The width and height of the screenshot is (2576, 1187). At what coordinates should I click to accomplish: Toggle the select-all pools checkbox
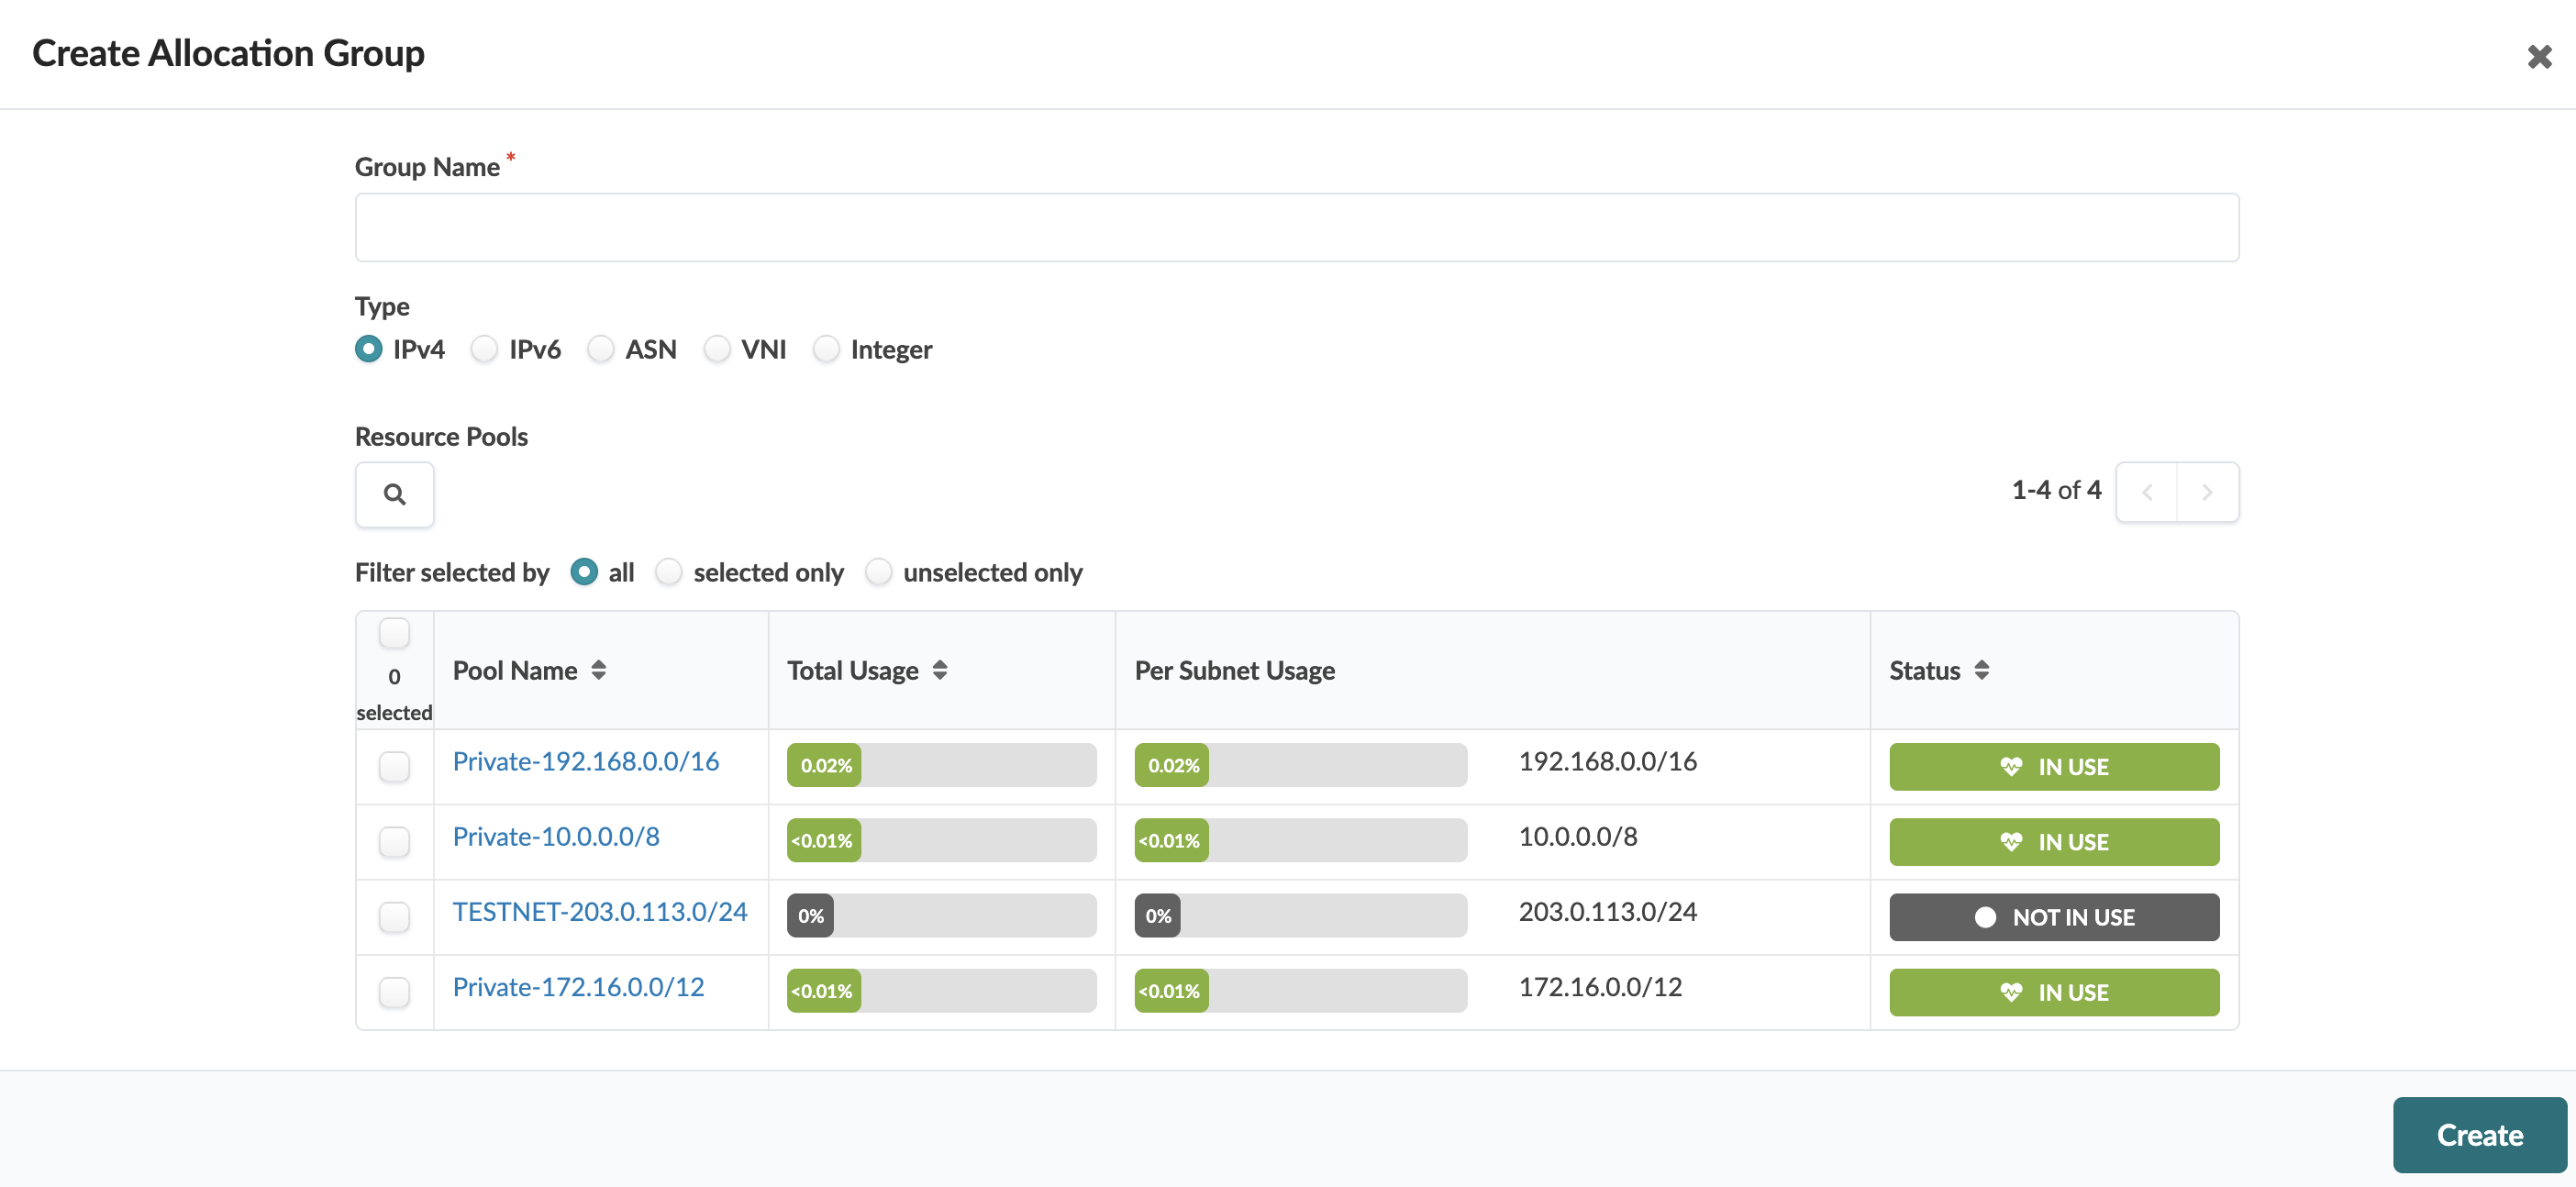(x=394, y=633)
